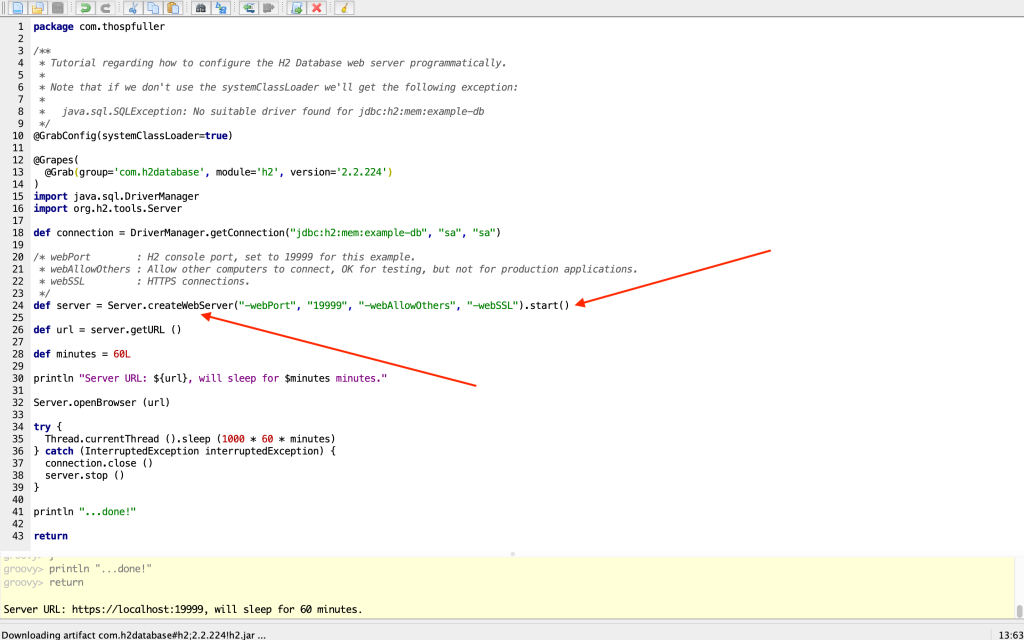Click 'Server URL: https://localhost:19999' output line
Screen dimensions: 1024x640
click(182, 609)
